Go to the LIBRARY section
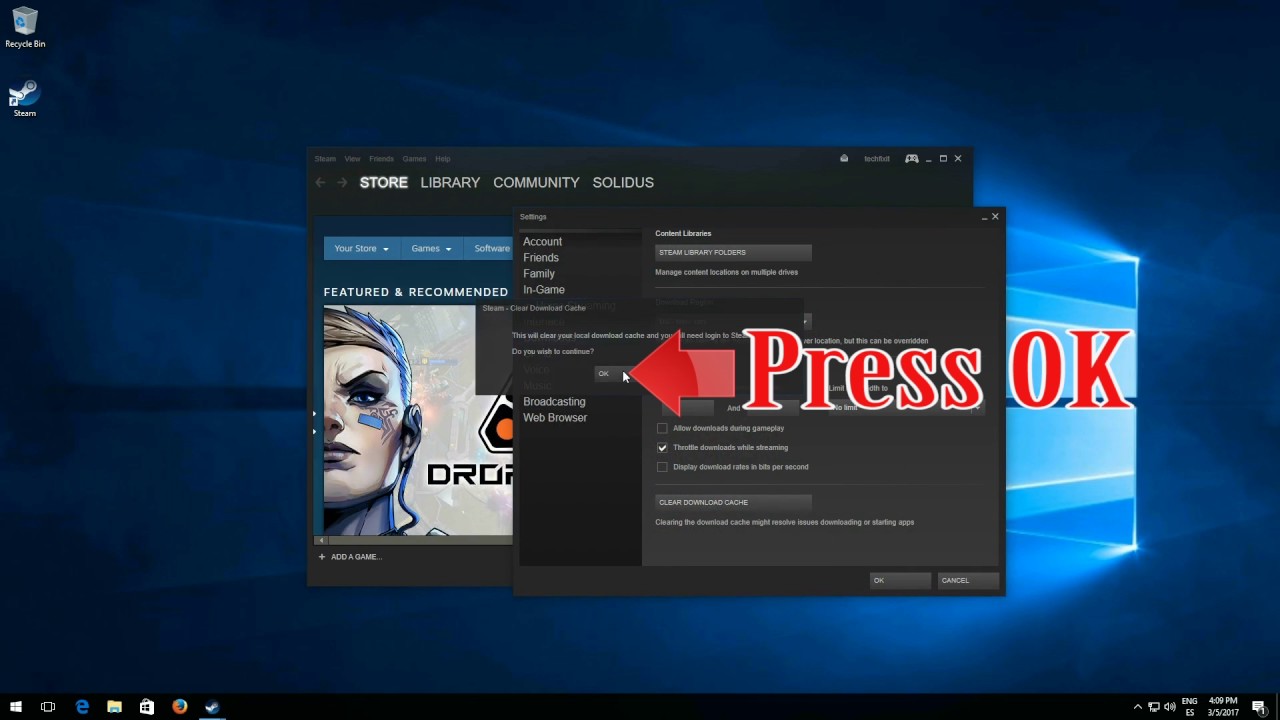1280x720 pixels. 450,183
